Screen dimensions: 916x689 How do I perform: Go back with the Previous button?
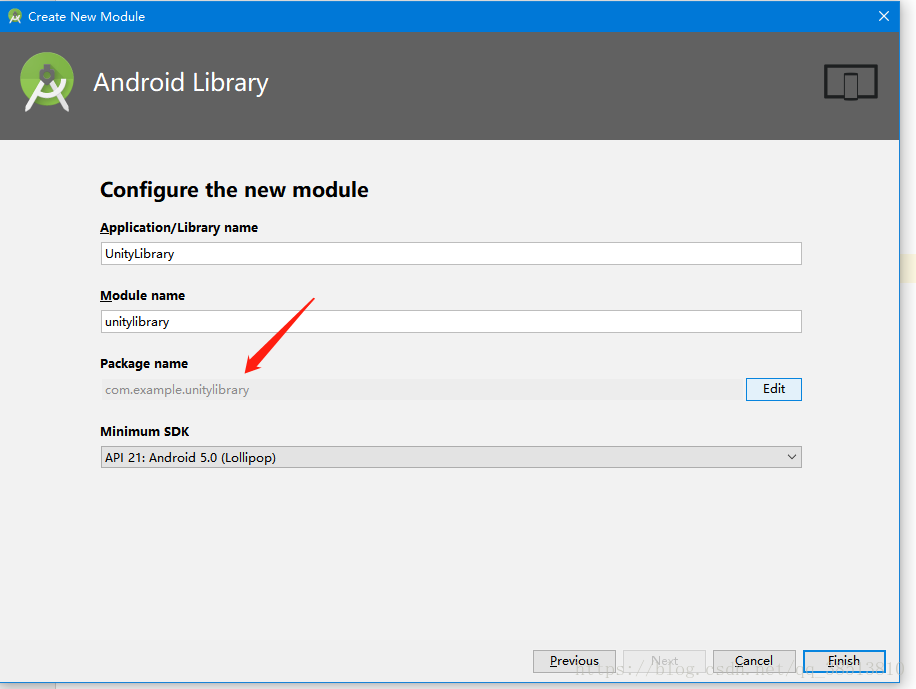pos(574,661)
